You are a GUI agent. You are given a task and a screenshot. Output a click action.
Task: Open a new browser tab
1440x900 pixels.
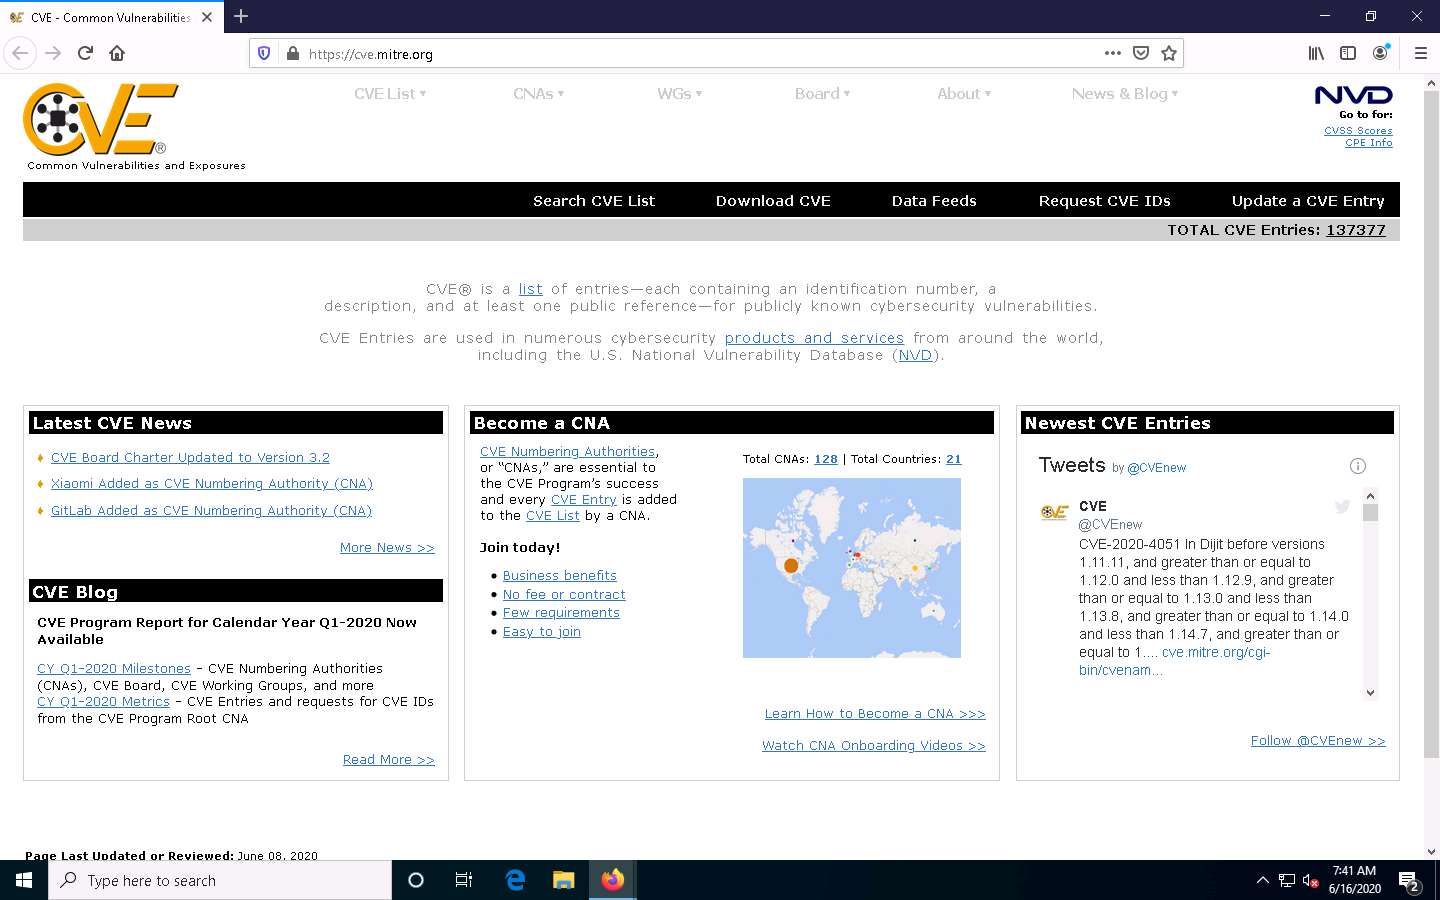coord(241,16)
